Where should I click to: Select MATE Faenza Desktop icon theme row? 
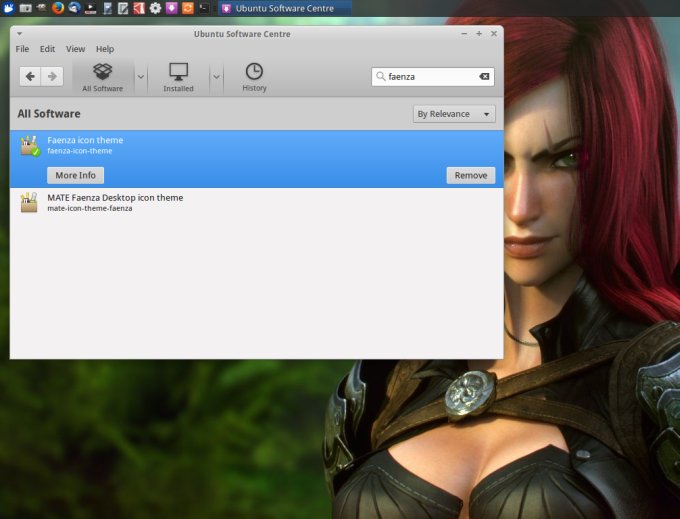[257, 202]
